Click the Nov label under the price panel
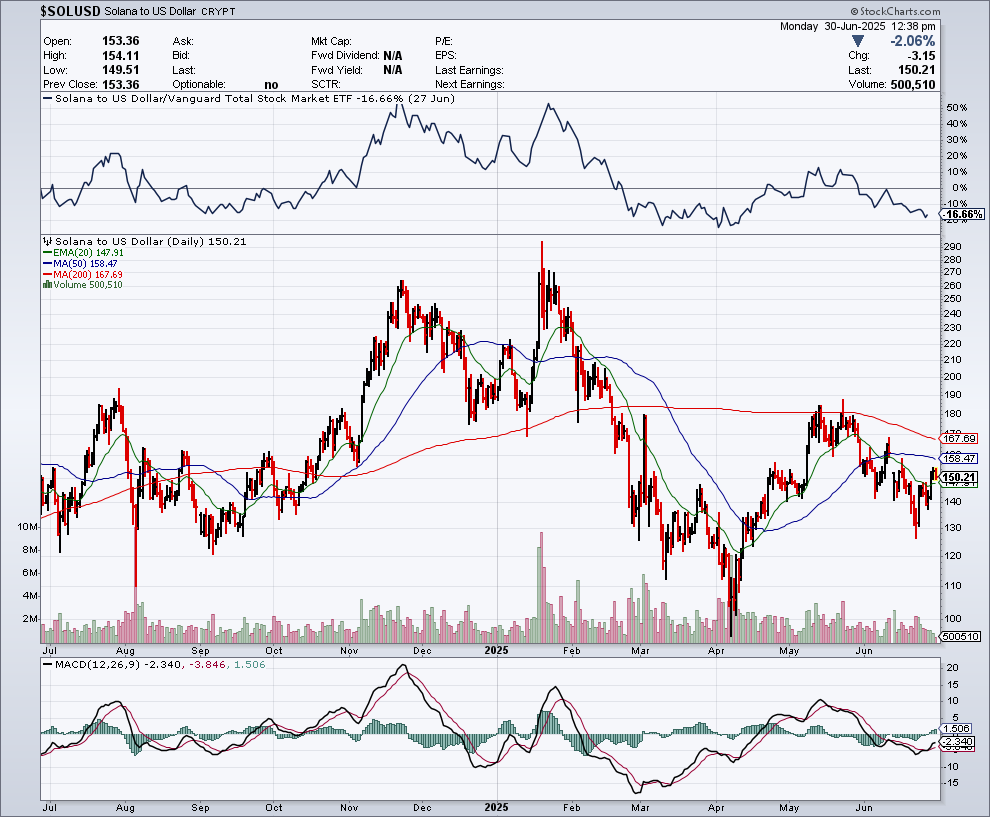 click(x=349, y=650)
